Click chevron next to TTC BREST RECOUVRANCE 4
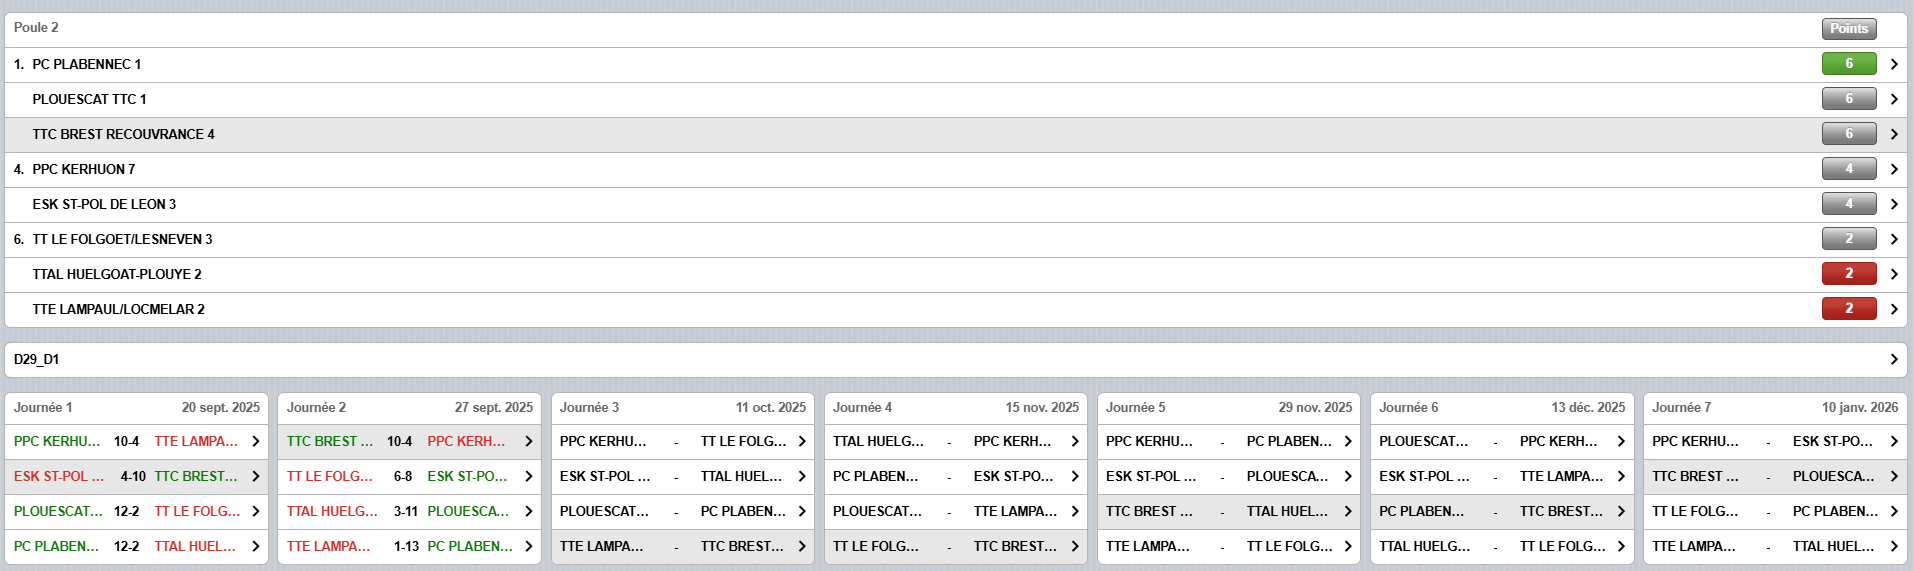 (1893, 134)
